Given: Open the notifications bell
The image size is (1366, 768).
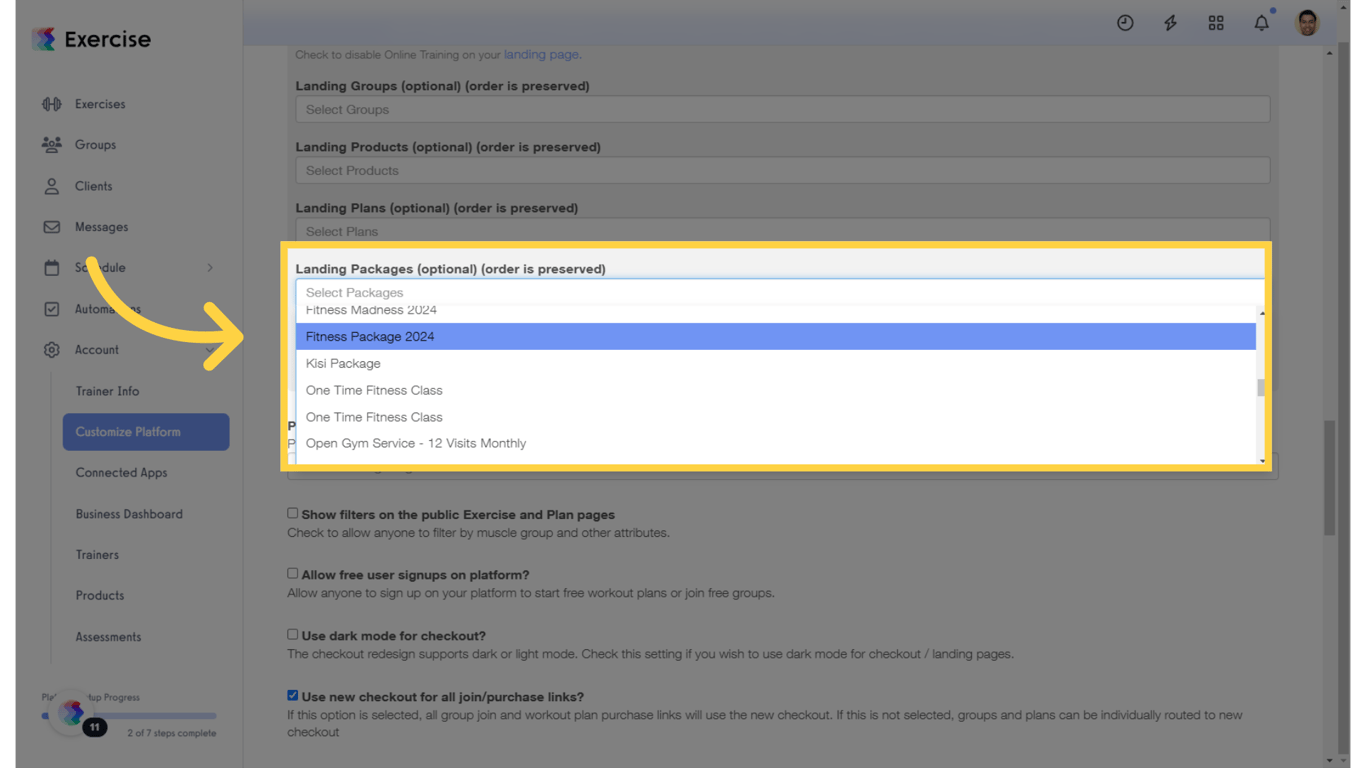Looking at the screenshot, I should [1261, 23].
